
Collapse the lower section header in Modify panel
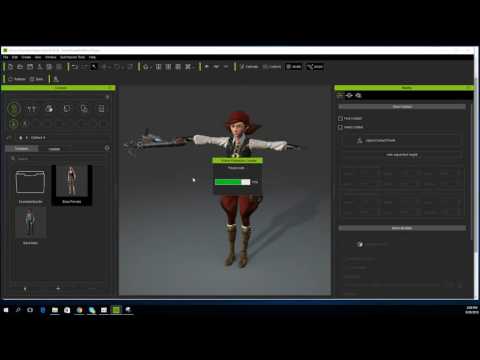(x=402, y=228)
